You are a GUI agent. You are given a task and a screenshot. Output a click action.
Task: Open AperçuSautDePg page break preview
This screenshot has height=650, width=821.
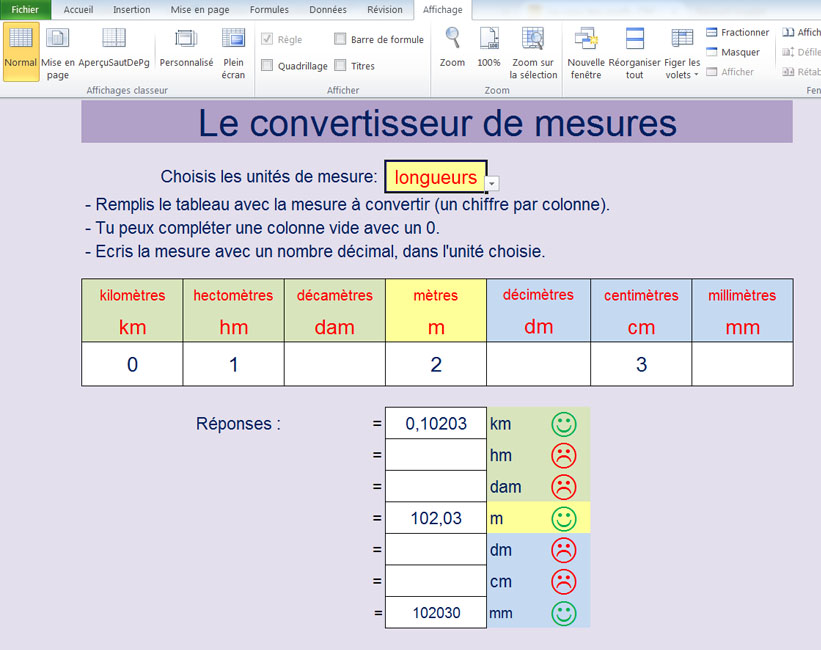coord(114,50)
